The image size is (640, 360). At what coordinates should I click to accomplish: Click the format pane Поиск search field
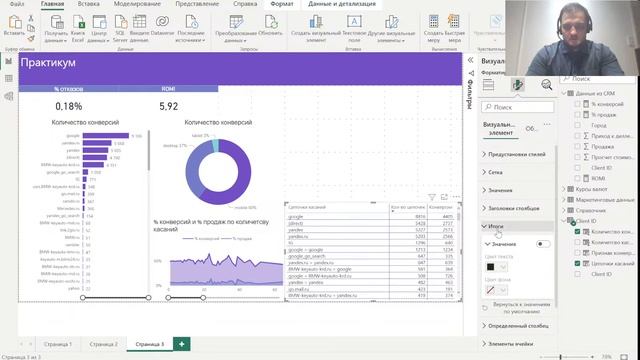518,107
